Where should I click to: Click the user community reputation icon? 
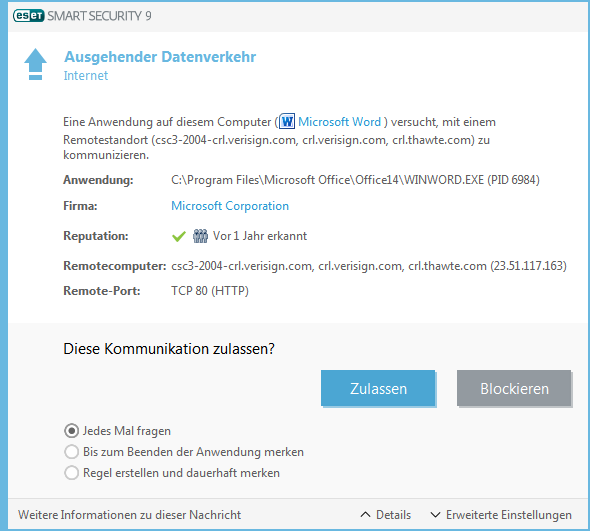click(x=200, y=236)
